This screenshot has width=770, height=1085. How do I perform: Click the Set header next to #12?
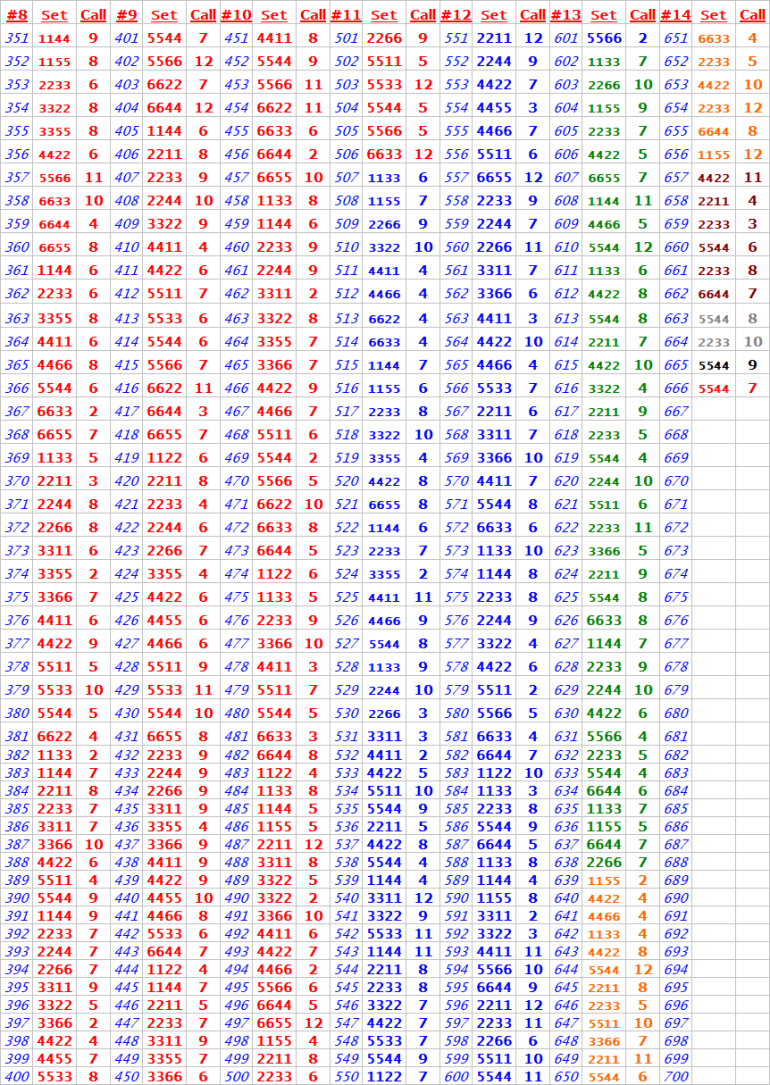click(x=494, y=15)
